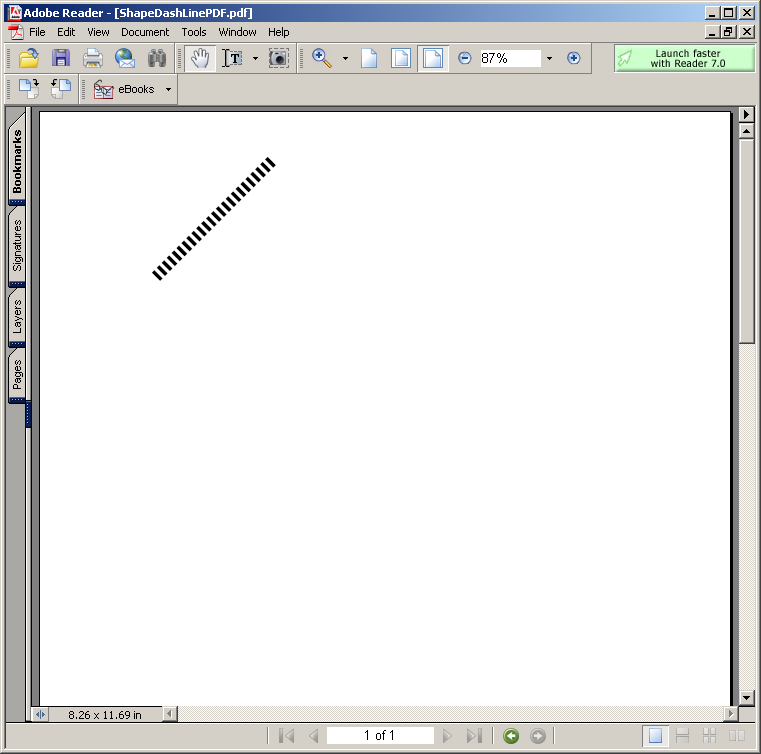761x754 pixels.
Task: Click the Adobe PDF document icon in menu bar
Action: [x=16, y=33]
